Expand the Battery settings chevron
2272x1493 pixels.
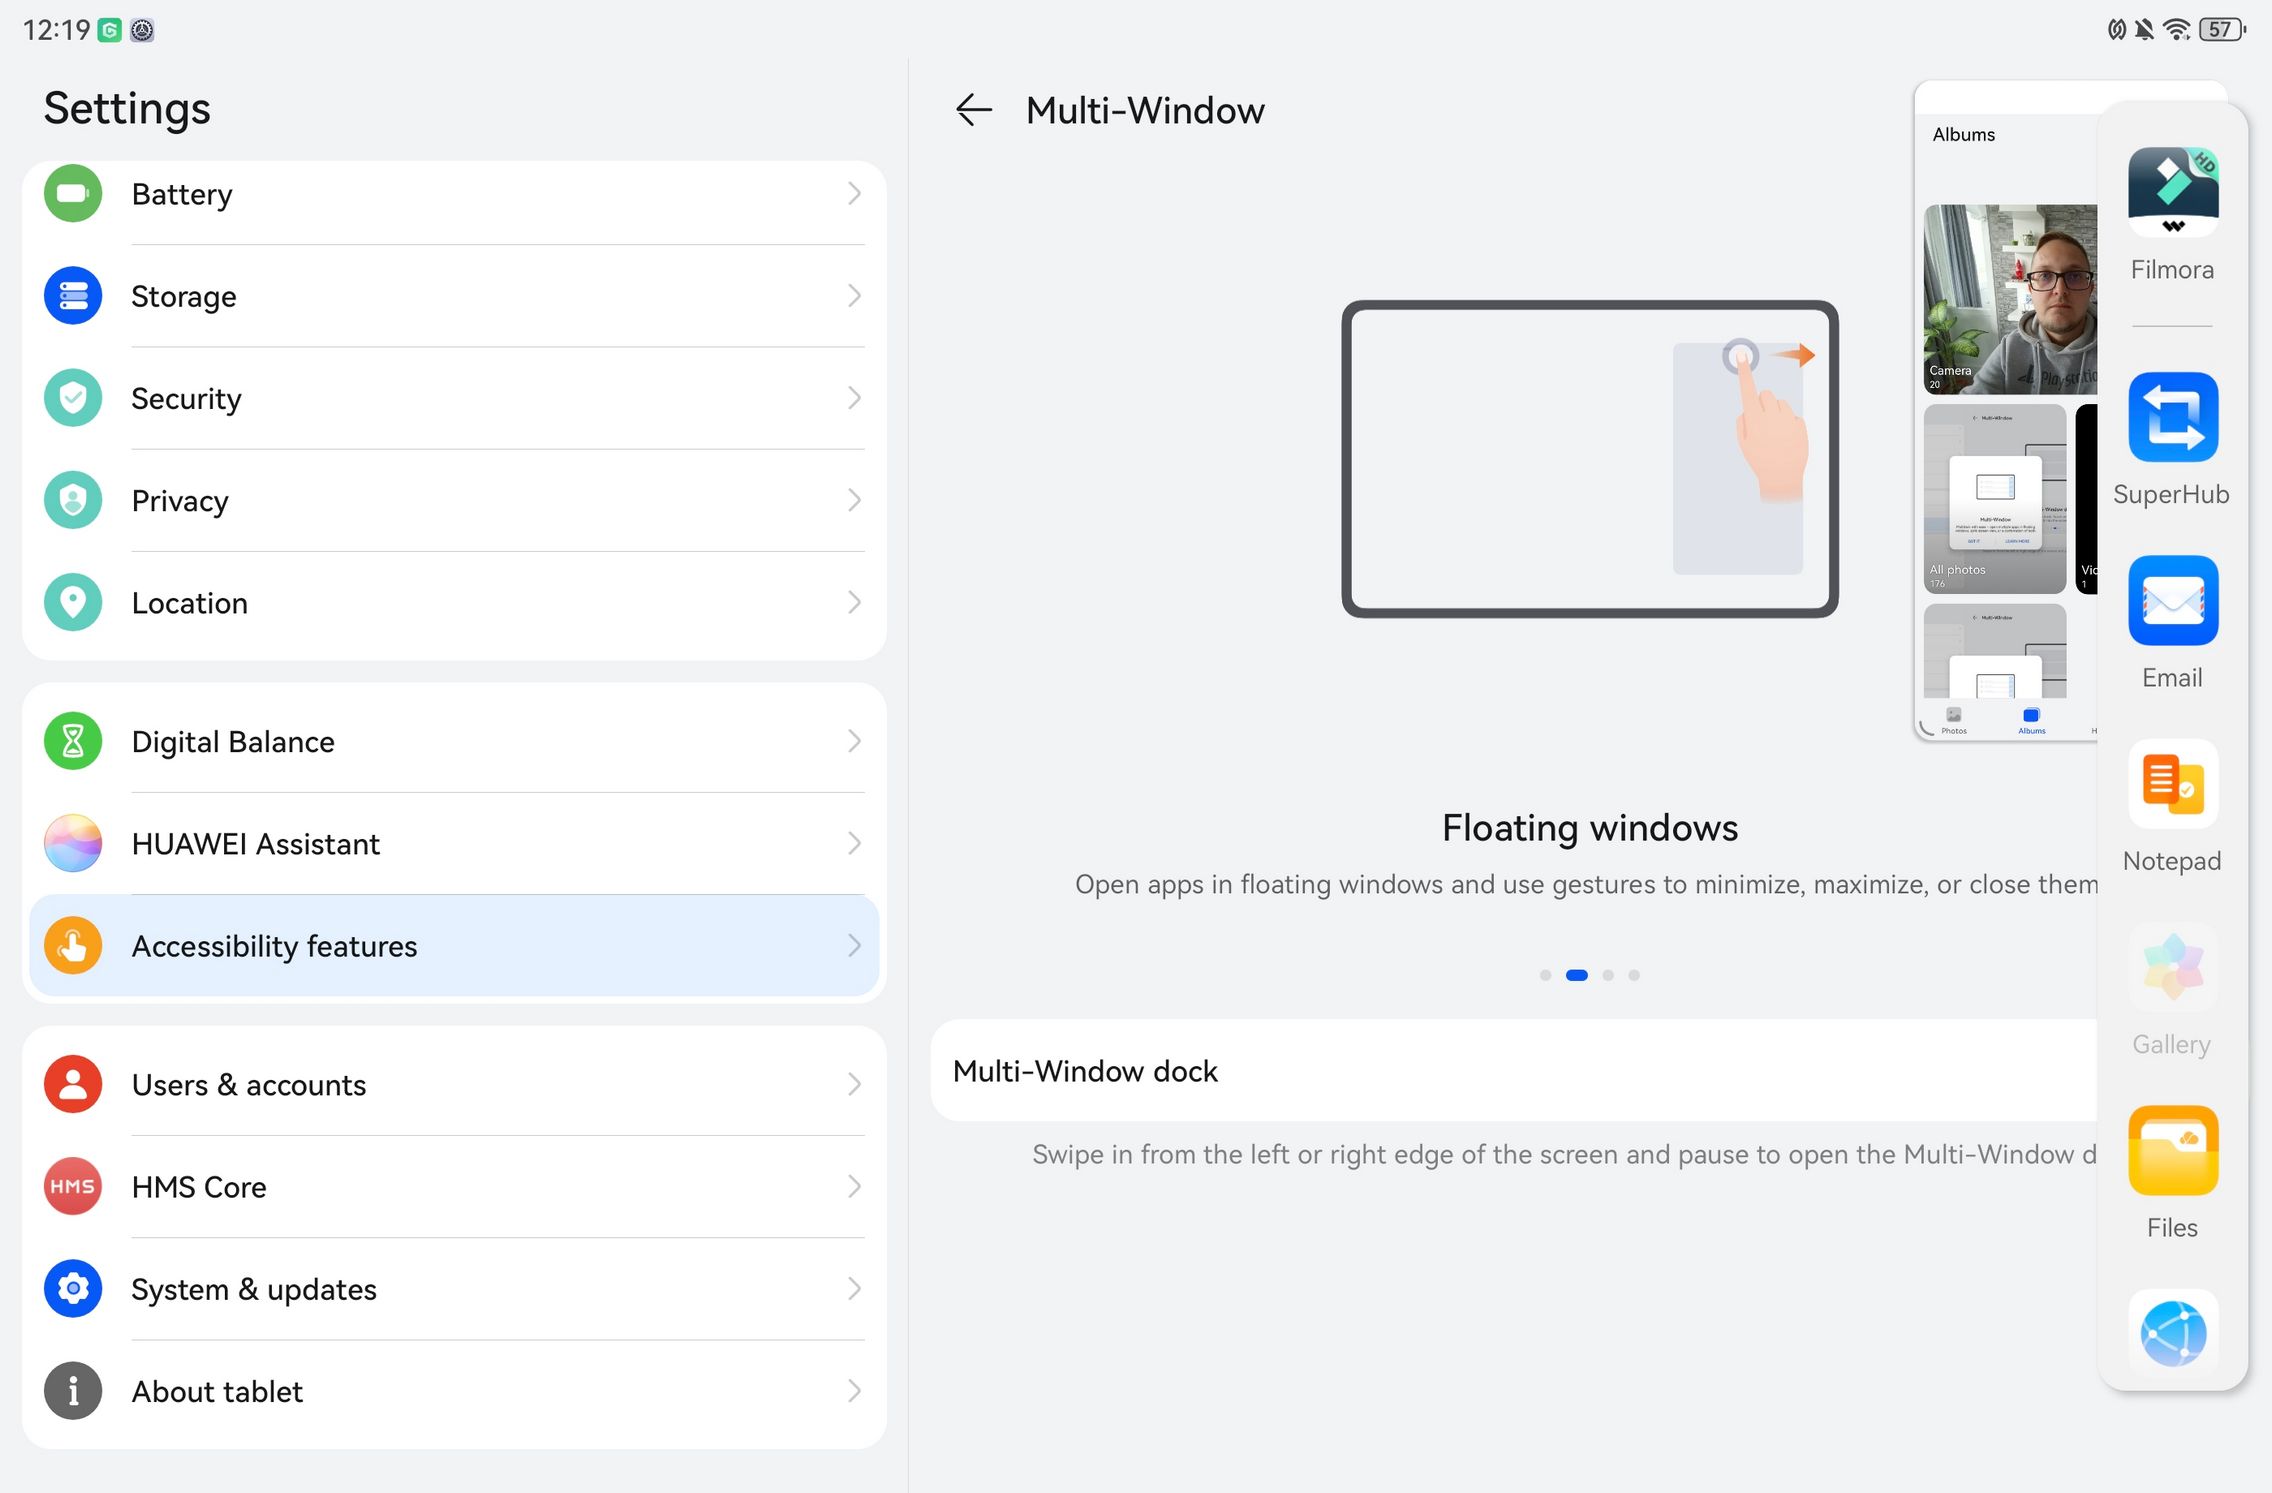[x=854, y=194]
